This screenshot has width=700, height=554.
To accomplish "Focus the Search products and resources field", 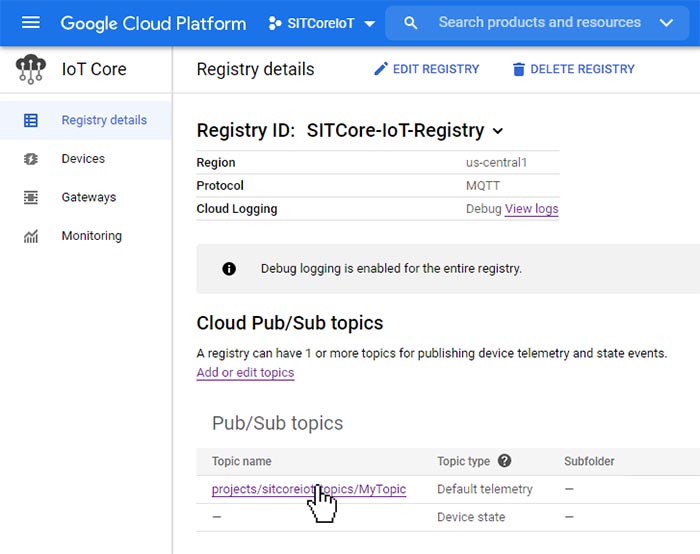I will pyautogui.click(x=539, y=22).
